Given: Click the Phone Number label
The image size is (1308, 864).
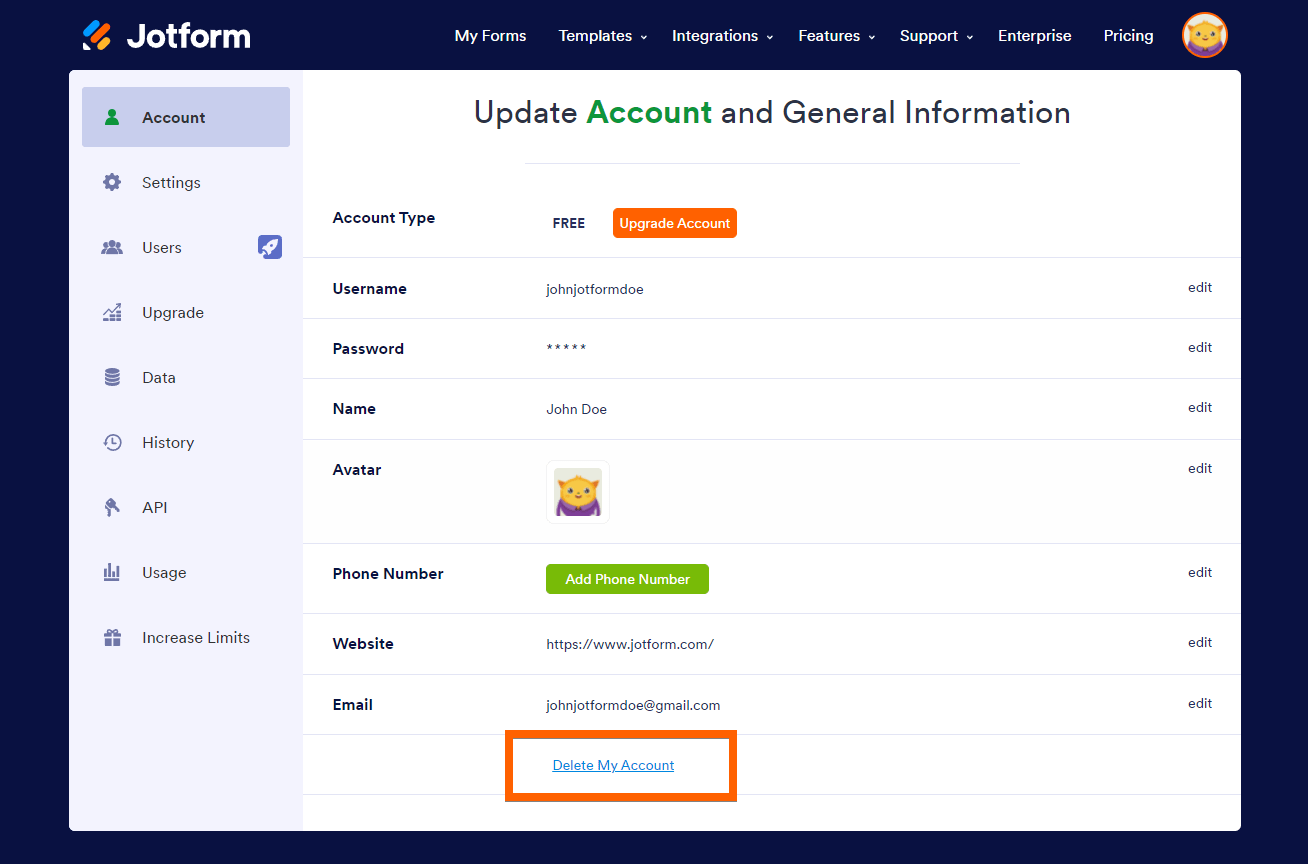Looking at the screenshot, I should tap(388, 574).
